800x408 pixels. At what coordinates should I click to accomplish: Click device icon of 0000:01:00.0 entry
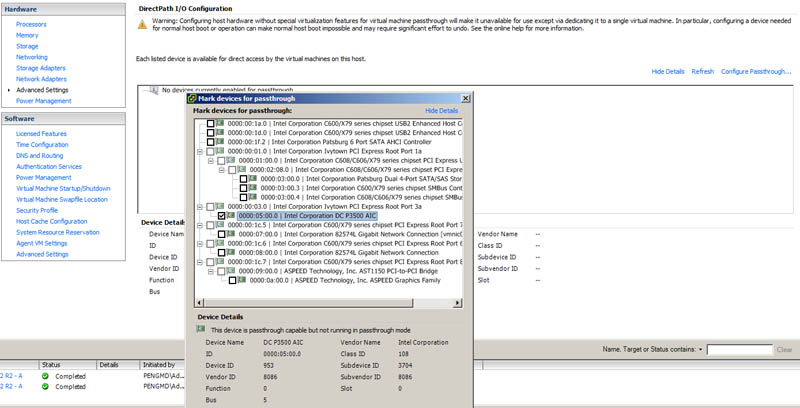(x=231, y=160)
